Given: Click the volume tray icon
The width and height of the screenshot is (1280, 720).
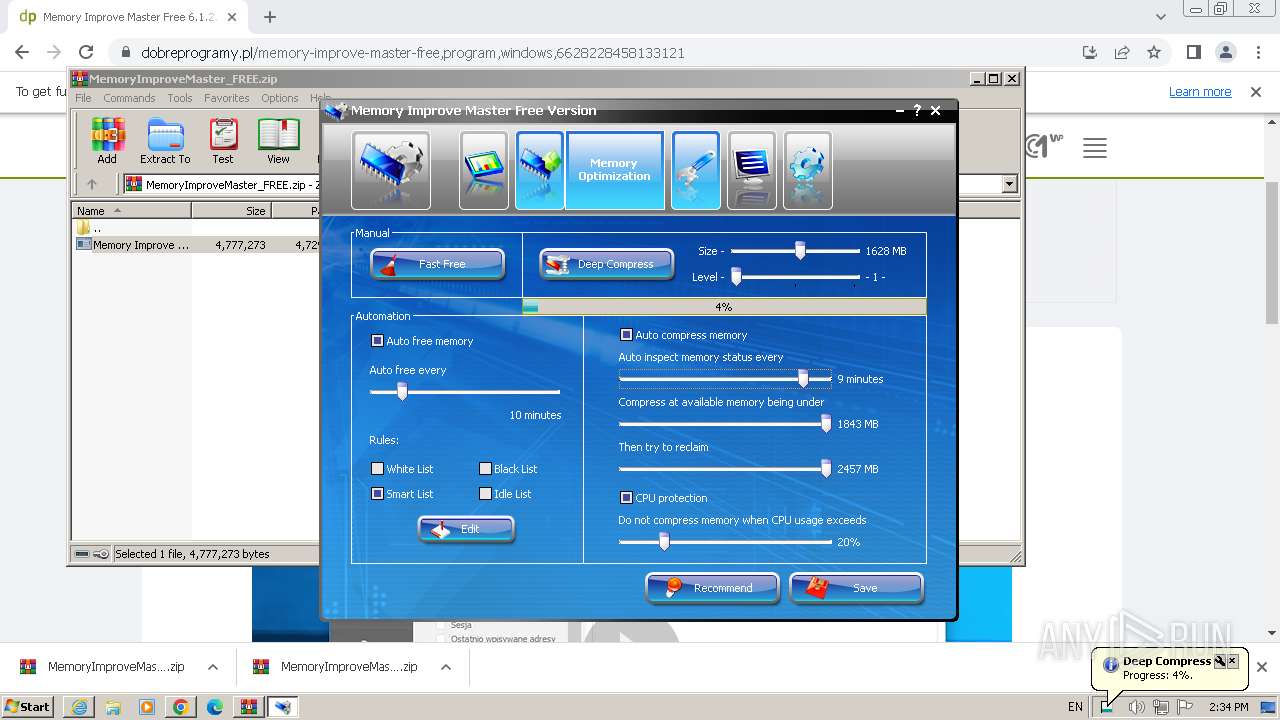Looking at the screenshot, I should [x=1136, y=707].
